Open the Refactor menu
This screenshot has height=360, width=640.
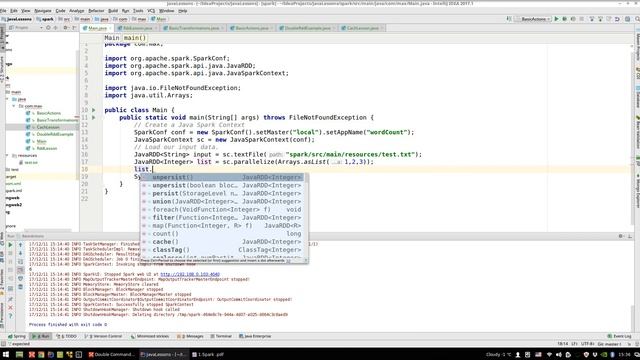click(x=96, y=11)
